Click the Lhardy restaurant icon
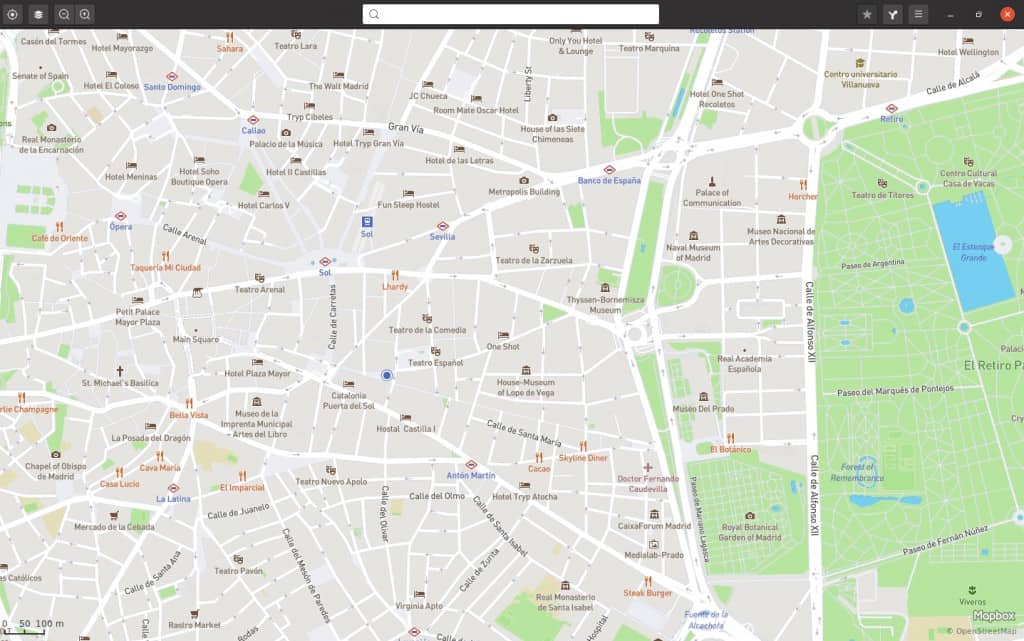Viewport: 1024px width, 641px height. [394, 275]
